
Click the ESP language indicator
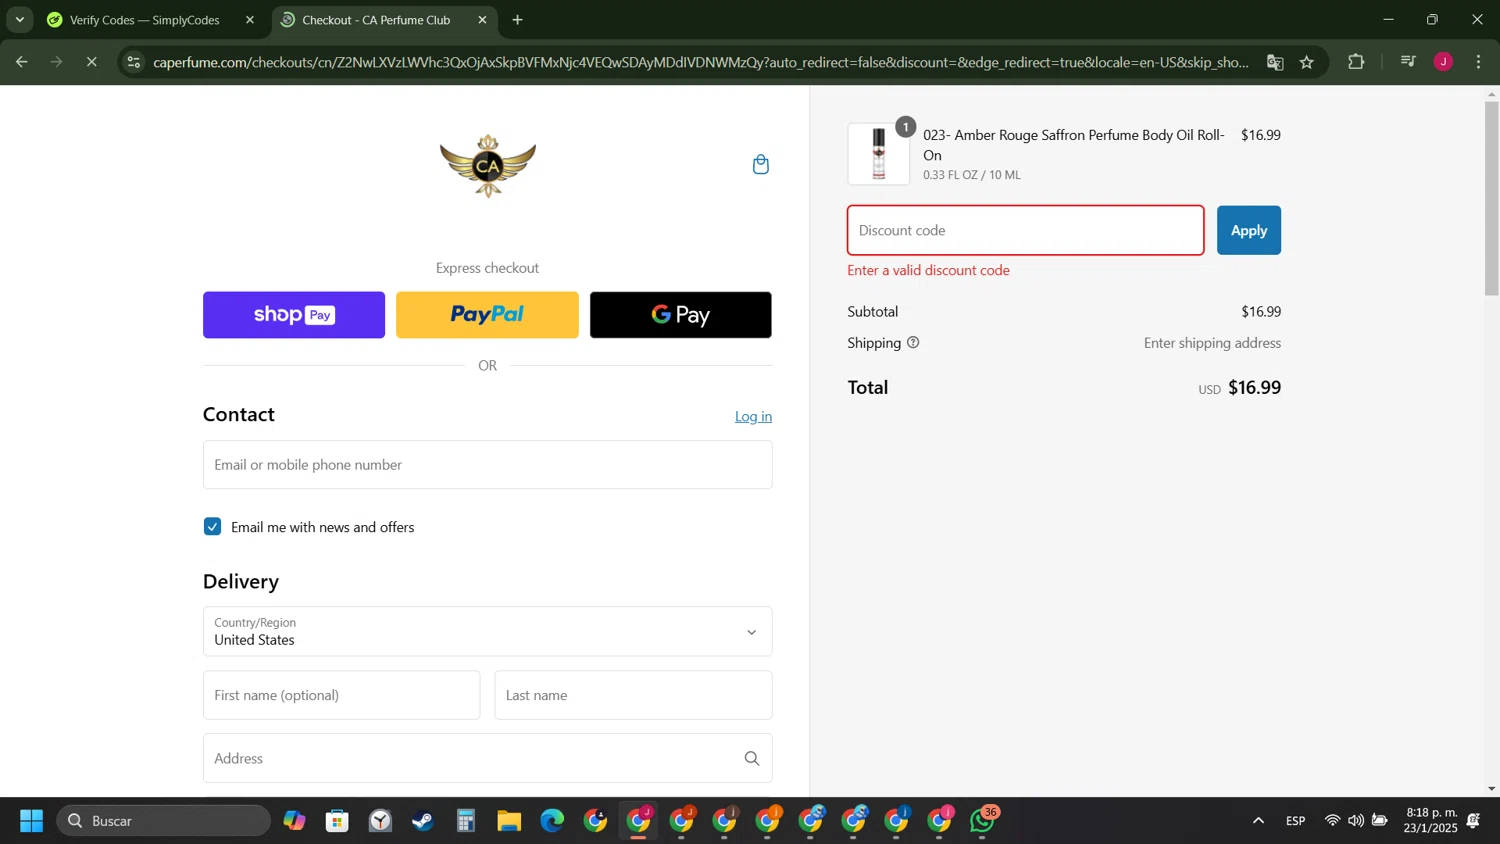click(1296, 821)
